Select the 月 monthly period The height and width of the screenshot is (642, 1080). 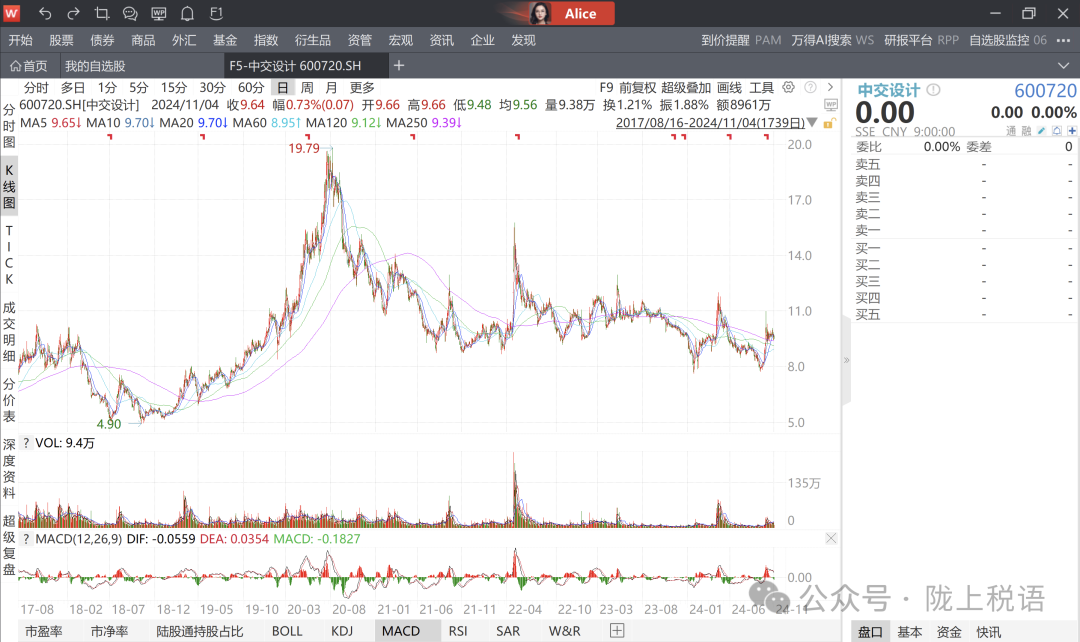click(331, 87)
